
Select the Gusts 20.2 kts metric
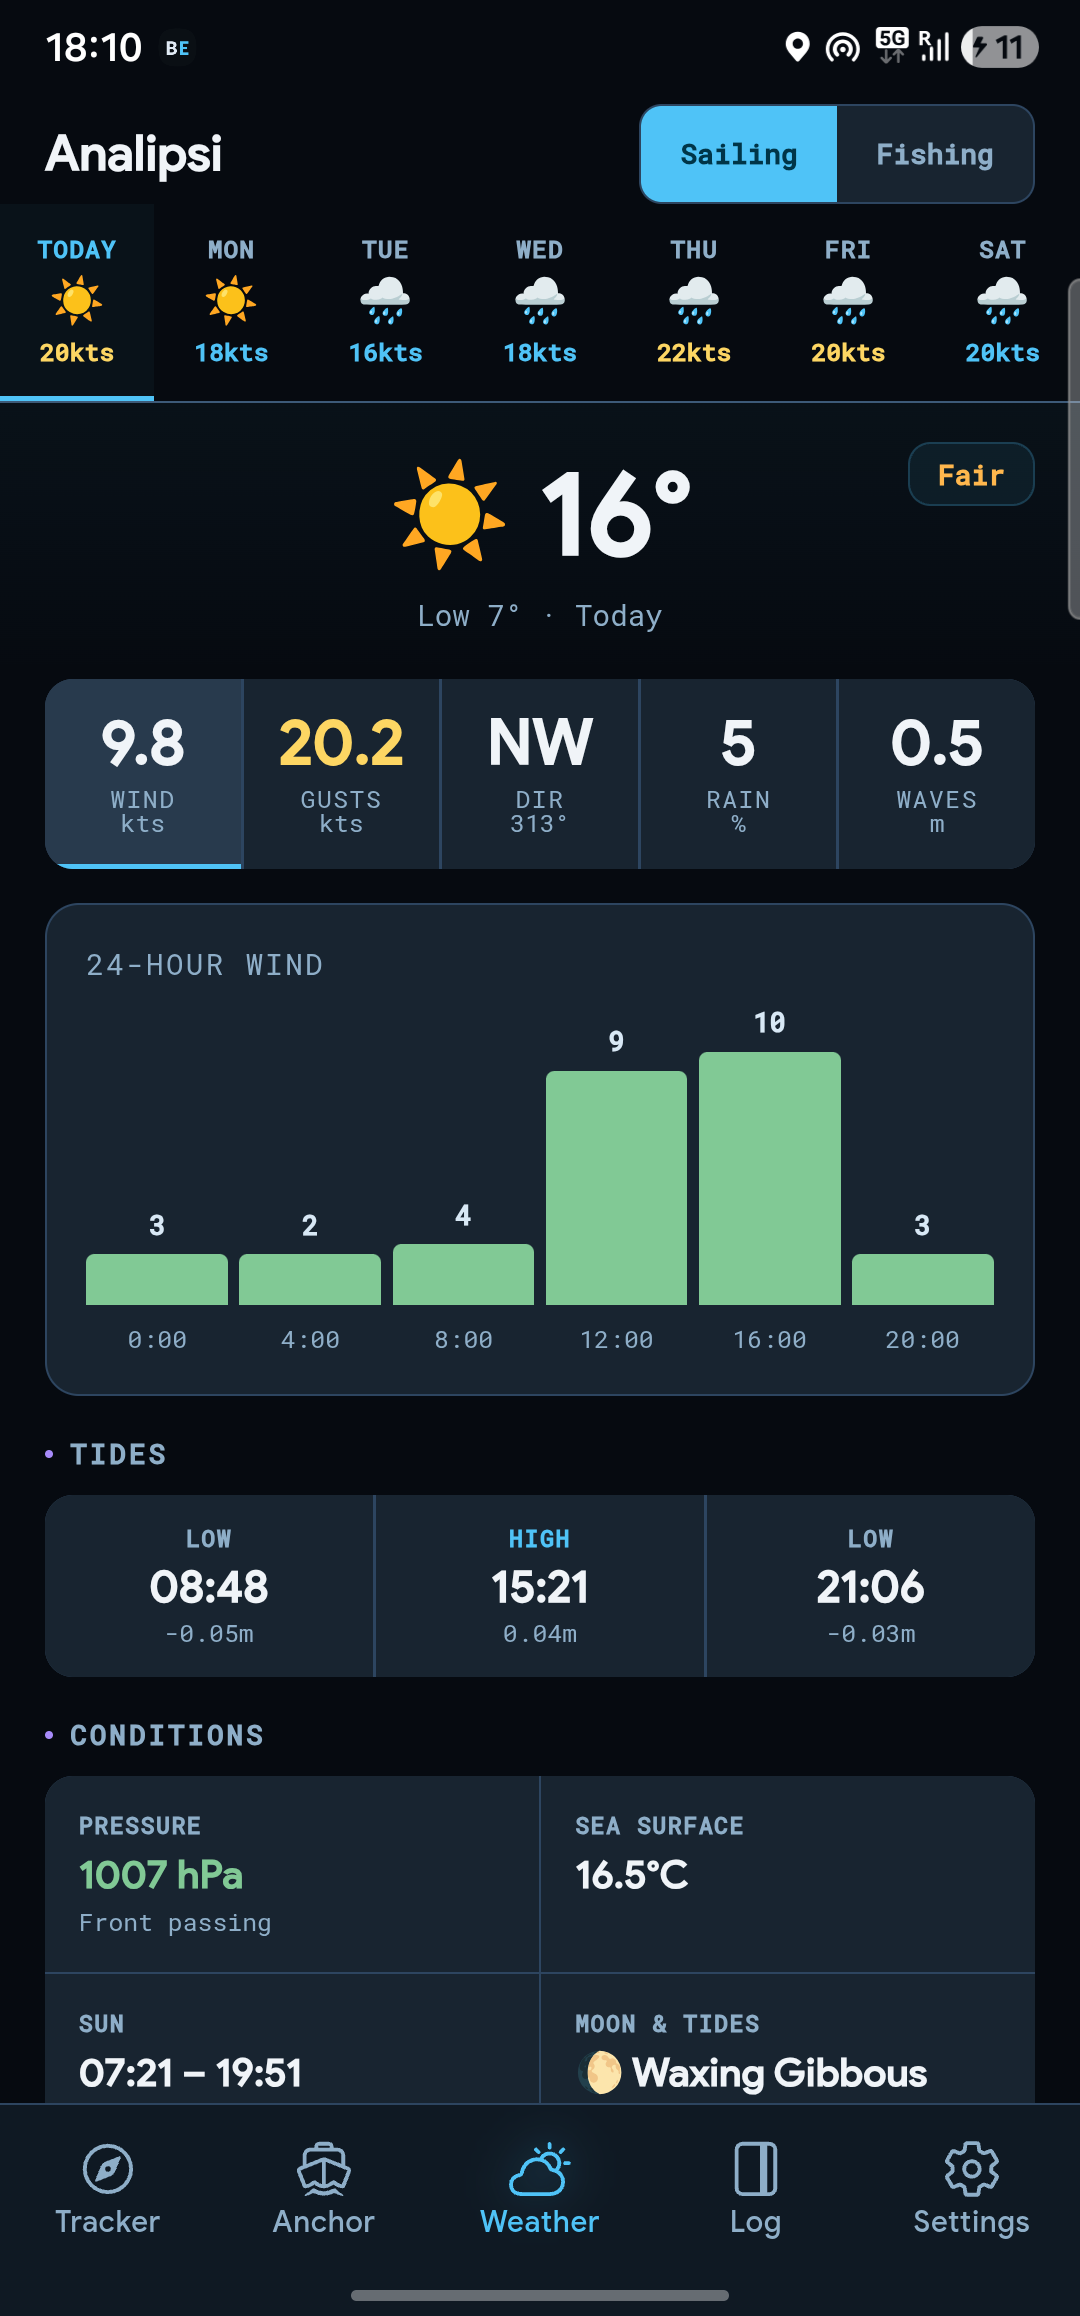click(x=341, y=774)
